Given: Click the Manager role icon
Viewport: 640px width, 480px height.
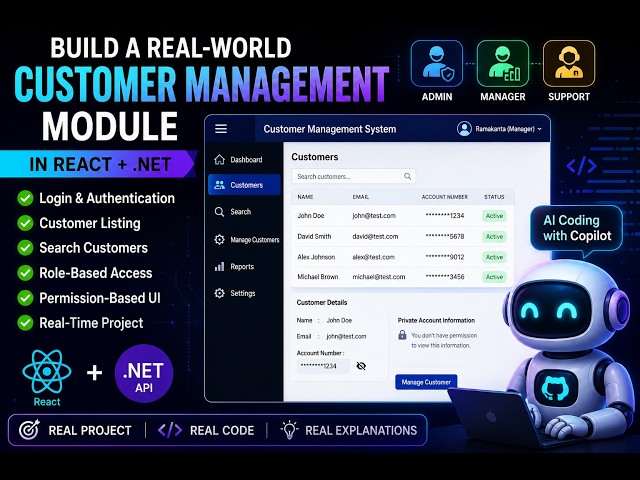Looking at the screenshot, I should [503, 64].
